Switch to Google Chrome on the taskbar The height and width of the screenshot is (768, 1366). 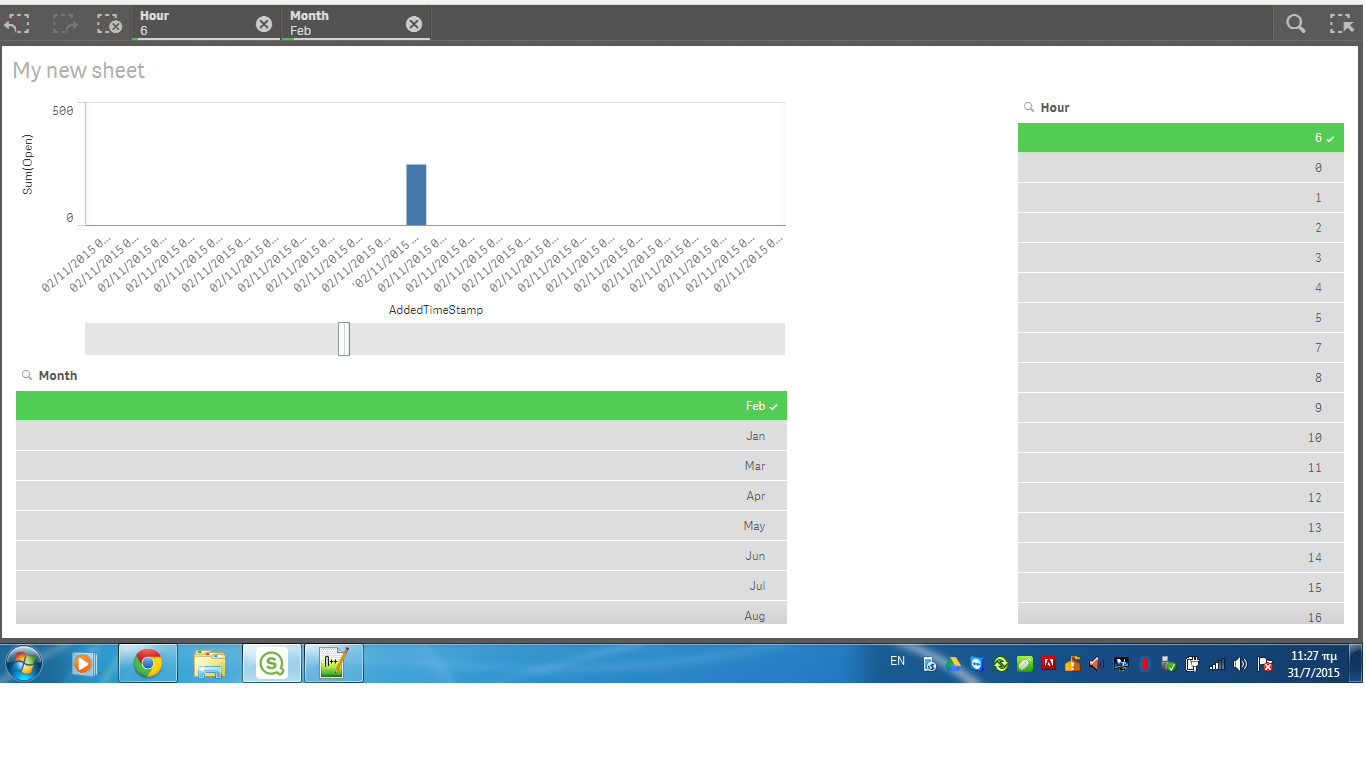[148, 663]
